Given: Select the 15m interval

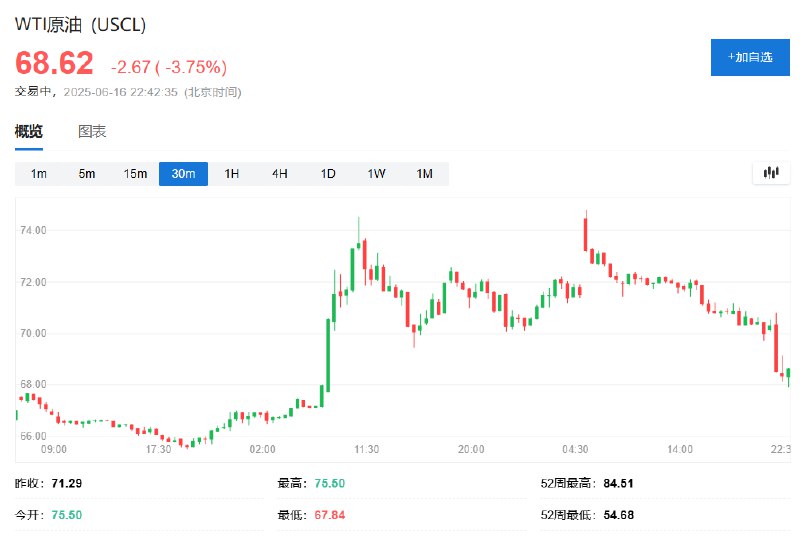Looking at the screenshot, I should click(x=135, y=174).
